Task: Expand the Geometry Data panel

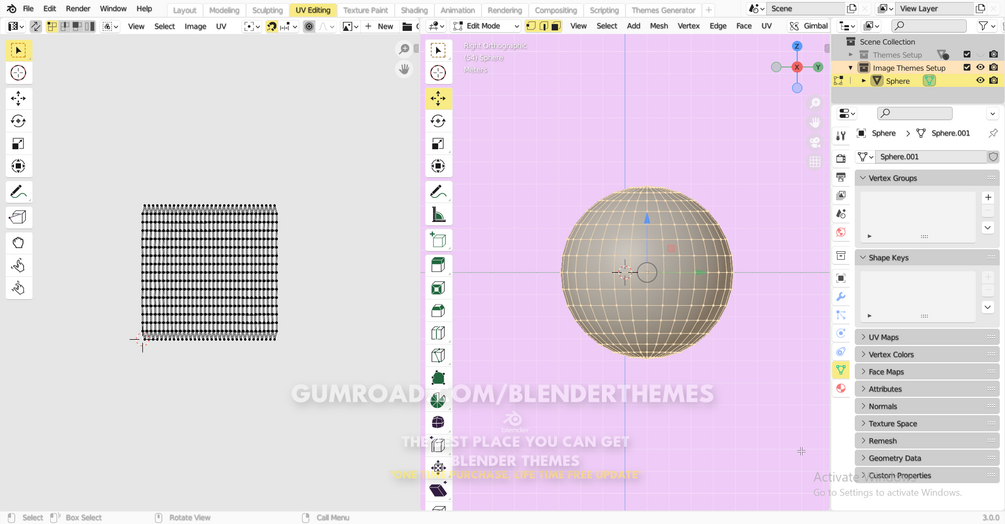Action: 927,458
